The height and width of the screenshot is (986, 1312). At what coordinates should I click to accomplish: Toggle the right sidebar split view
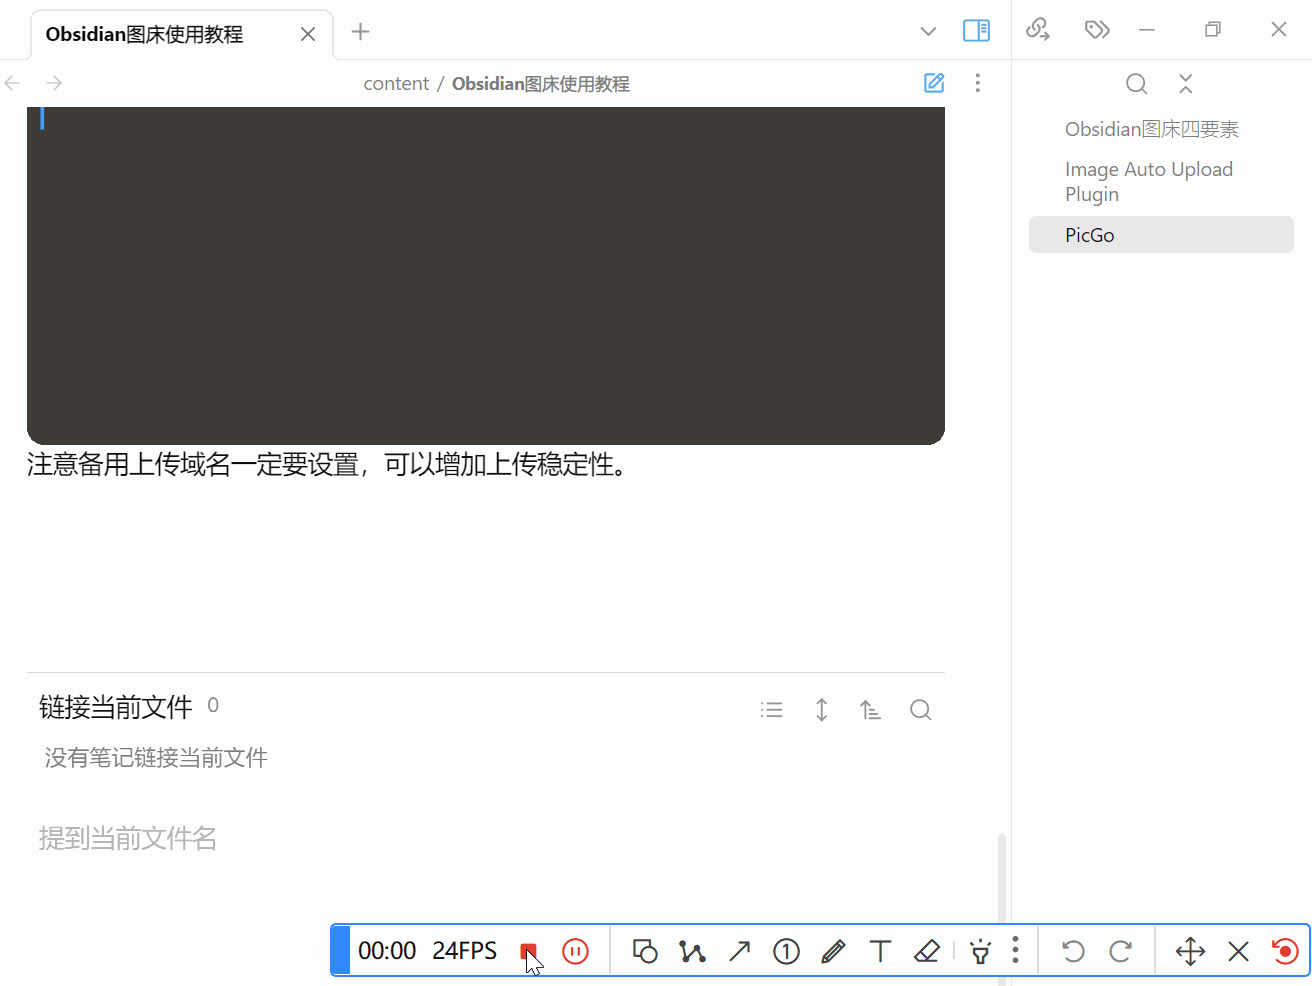(976, 30)
